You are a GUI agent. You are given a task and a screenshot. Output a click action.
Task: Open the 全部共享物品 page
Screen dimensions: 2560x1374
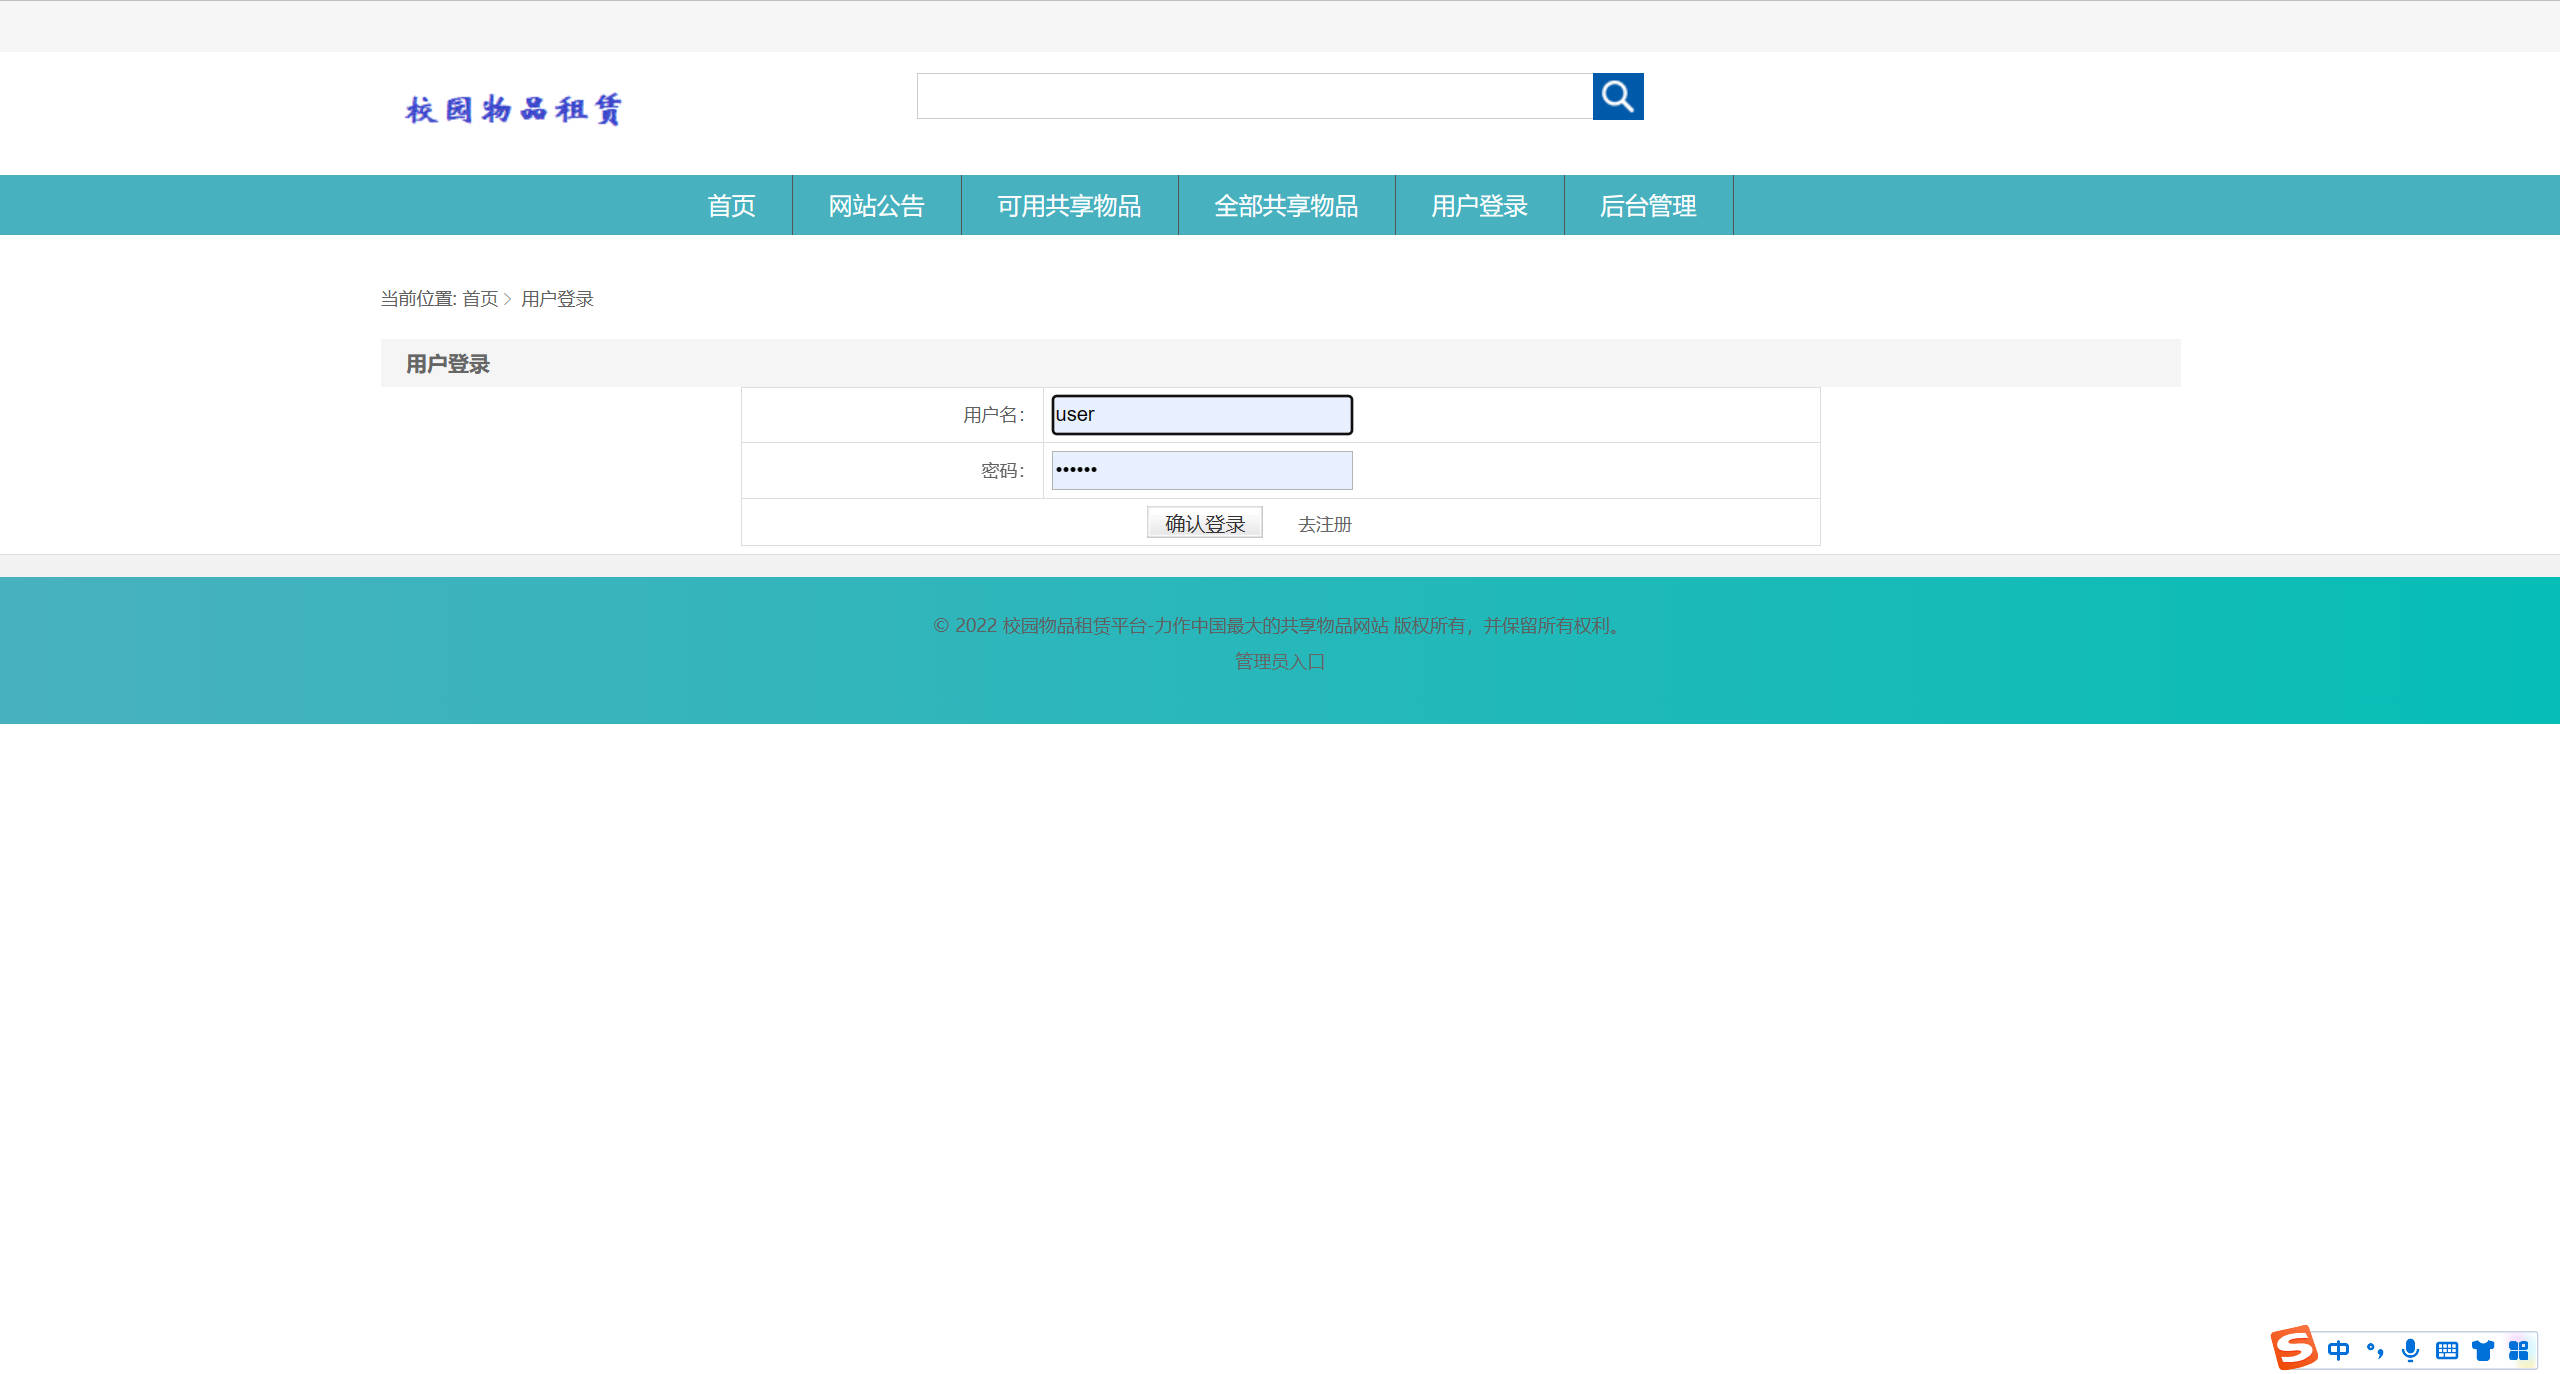(1286, 205)
